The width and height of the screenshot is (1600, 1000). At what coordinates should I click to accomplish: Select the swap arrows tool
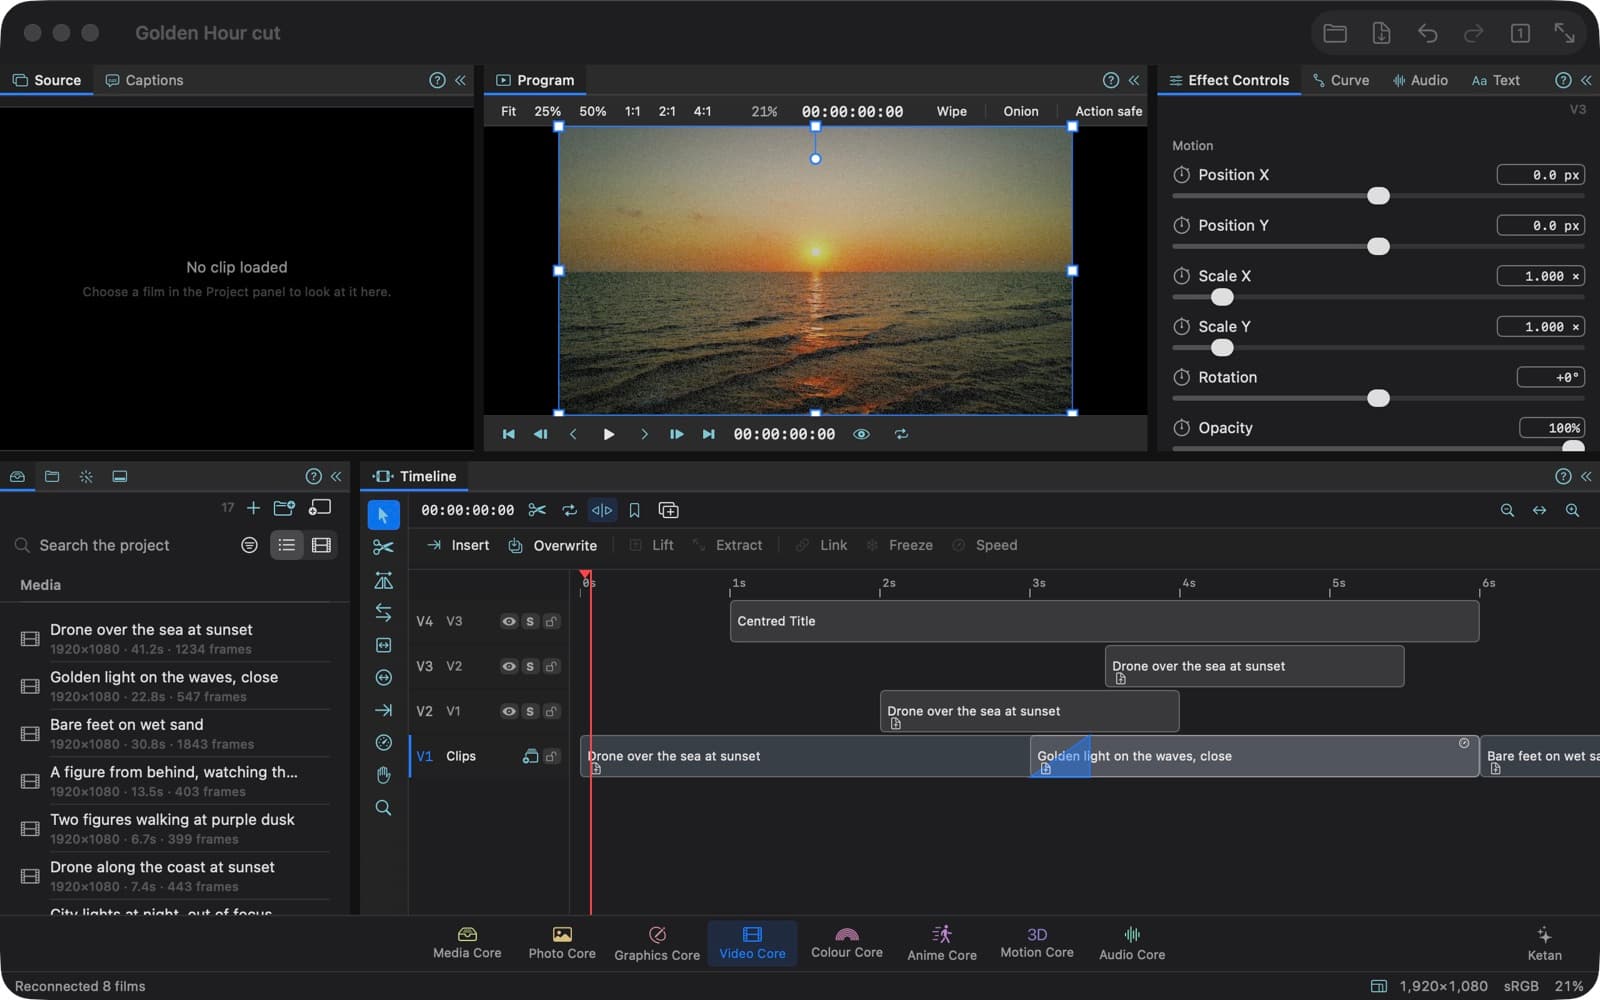(383, 612)
